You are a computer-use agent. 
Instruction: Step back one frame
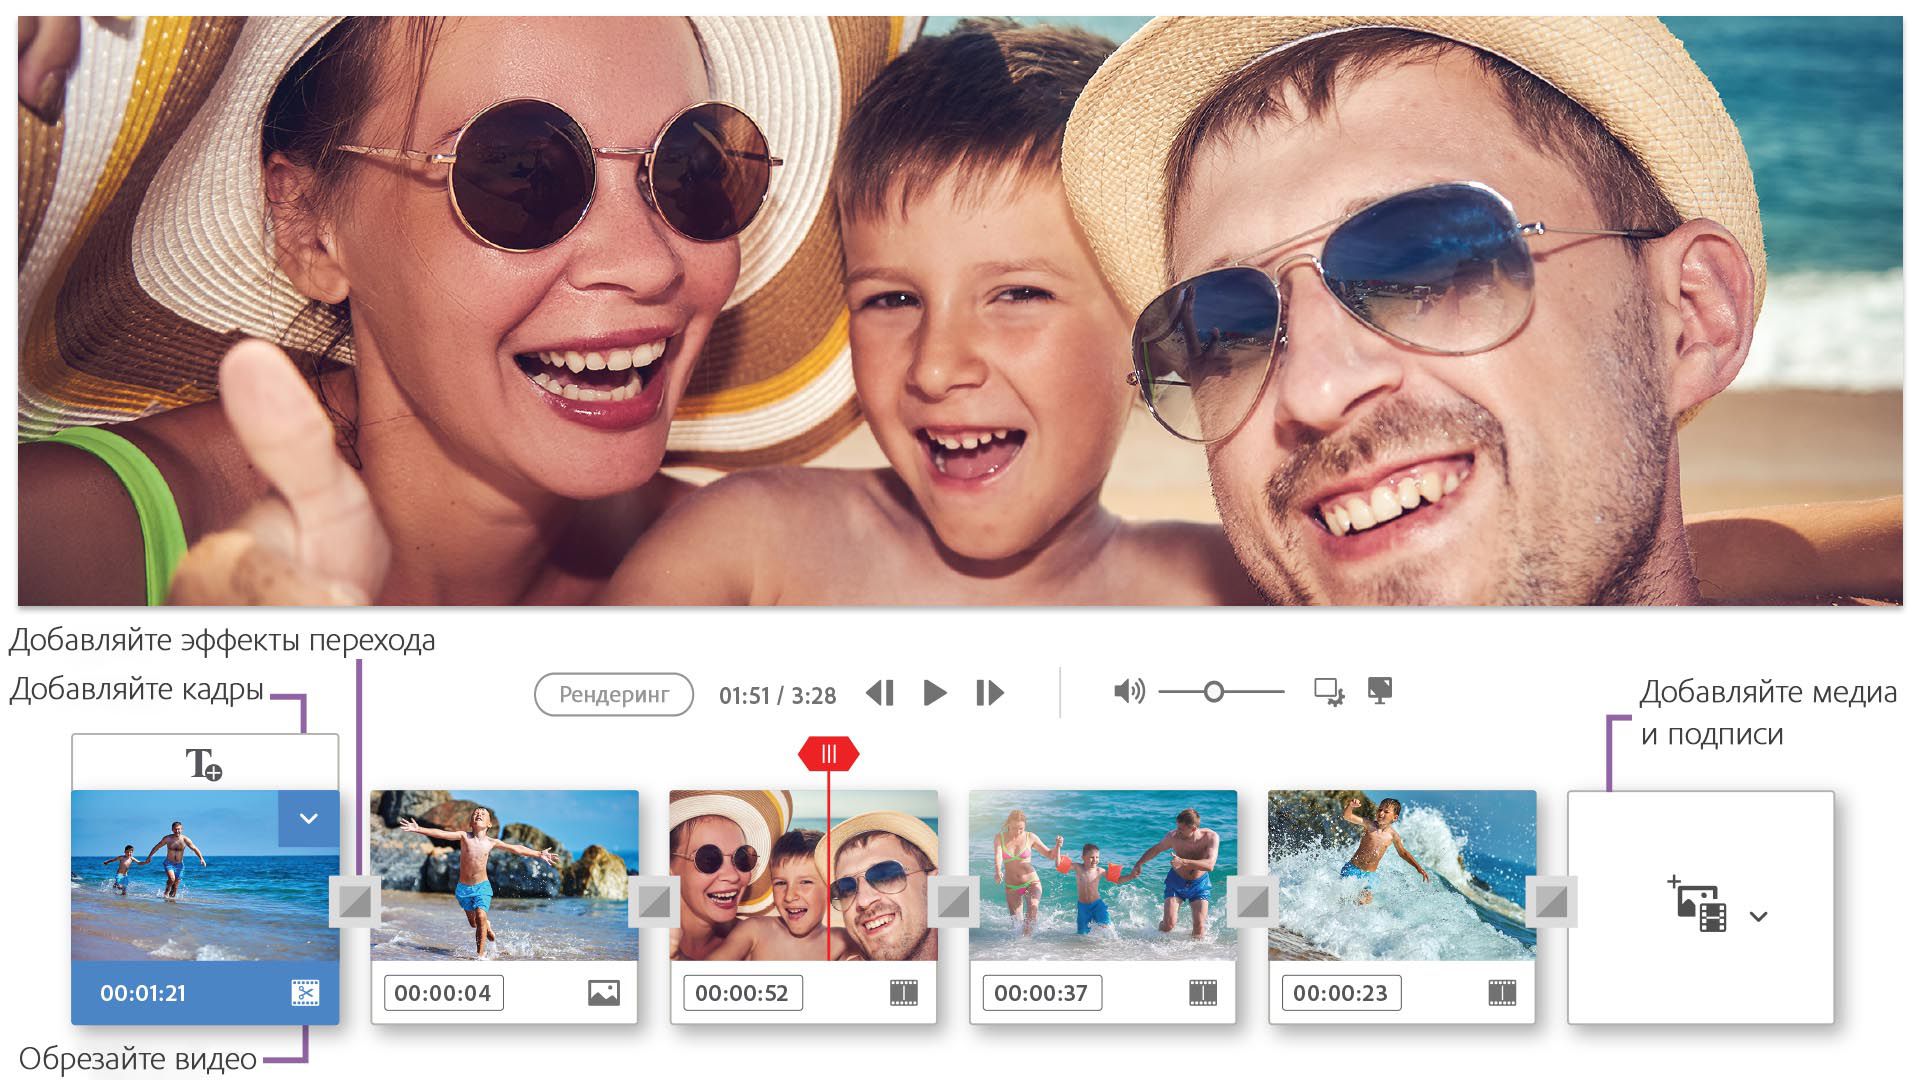pyautogui.click(x=880, y=693)
